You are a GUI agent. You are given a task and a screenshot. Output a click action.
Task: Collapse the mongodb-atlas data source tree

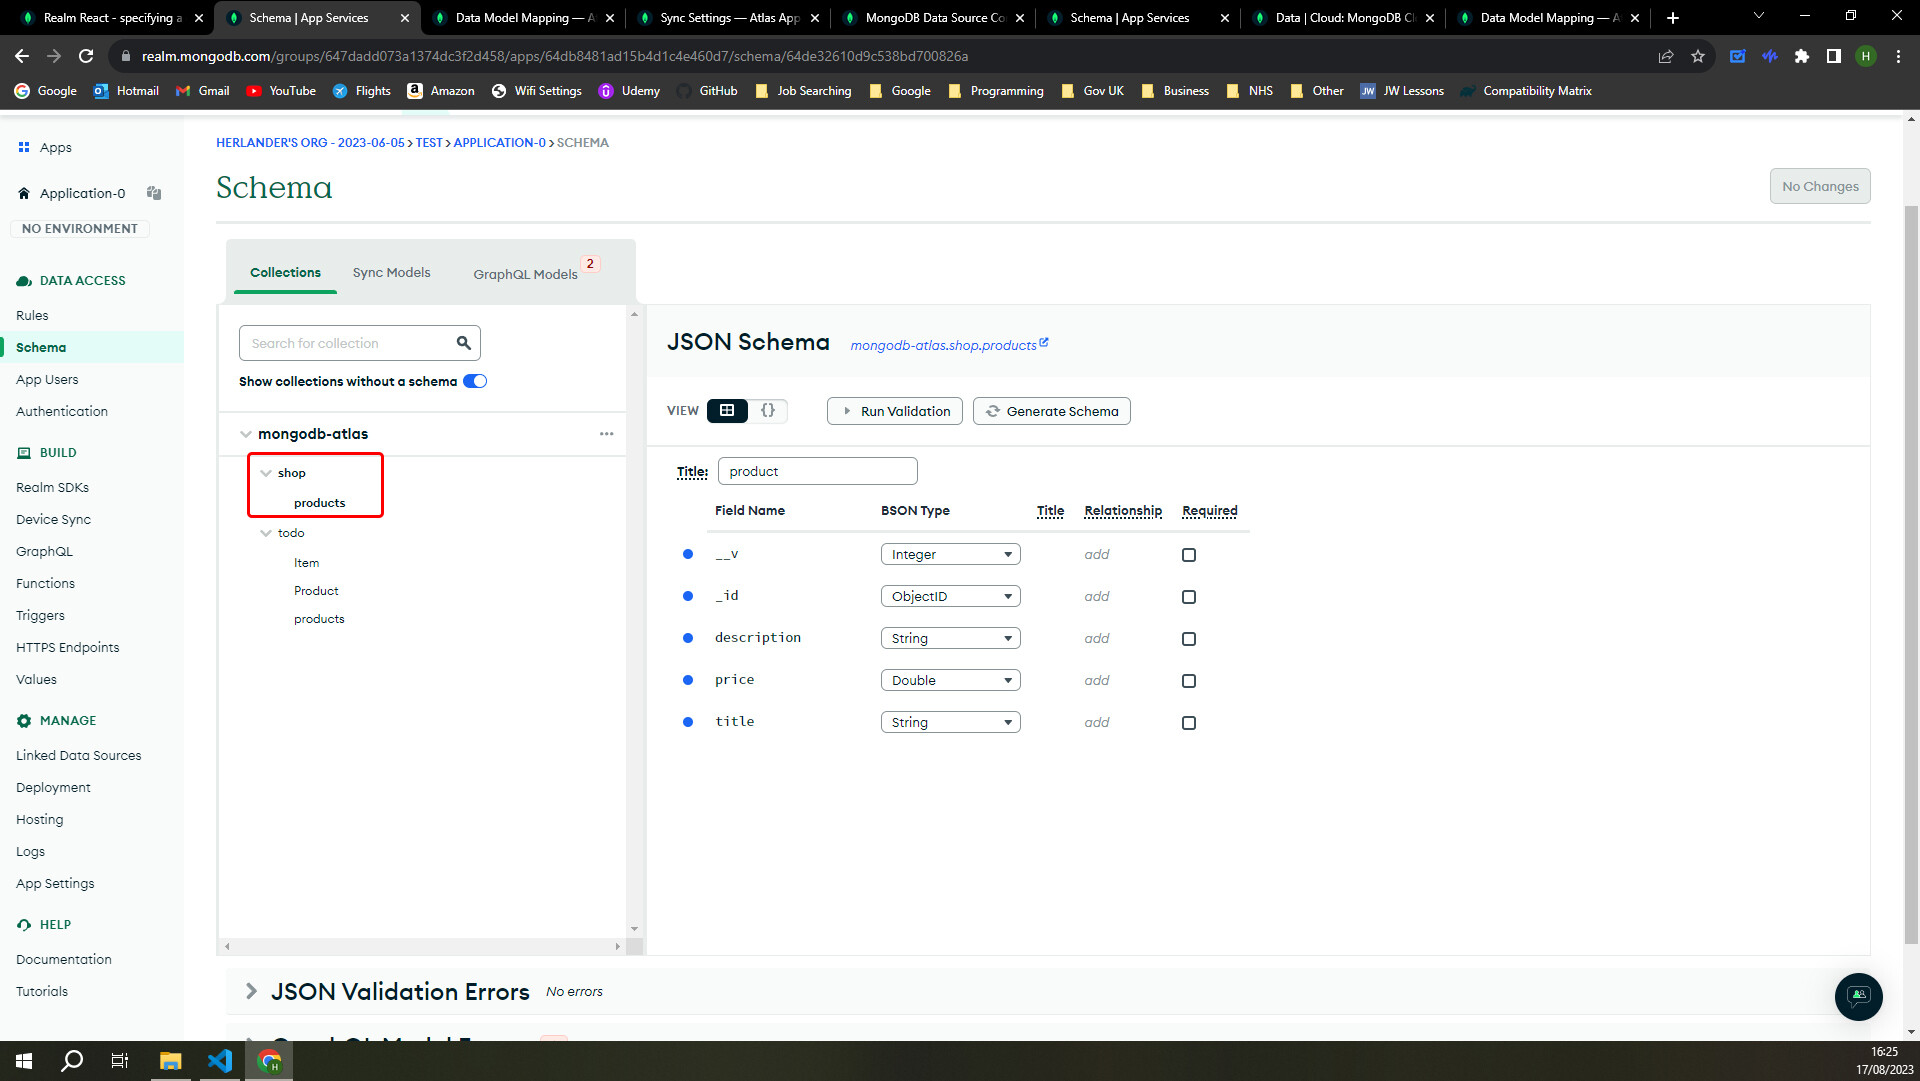coord(245,434)
